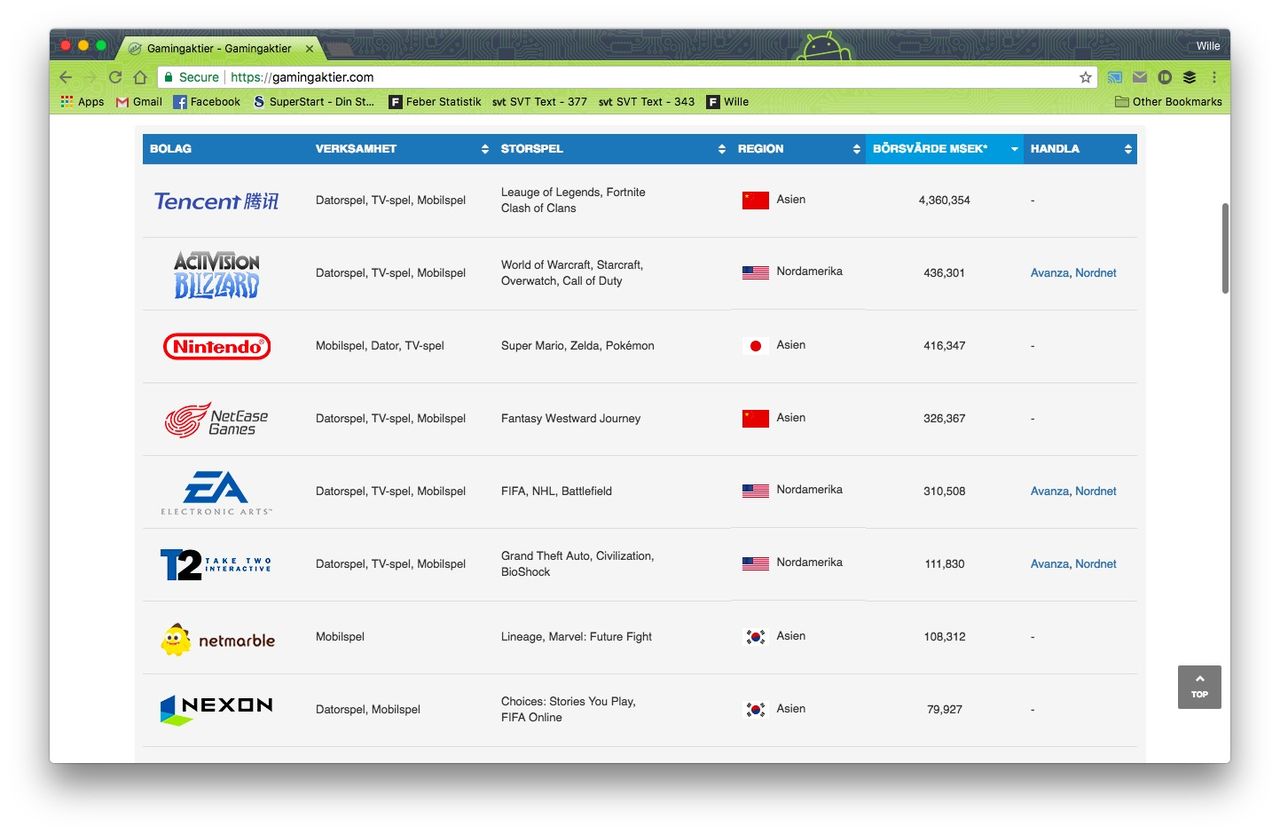Image resolution: width=1280 pixels, height=834 pixels.
Task: Expand the Other Bookmarks folder
Action: (x=1168, y=102)
